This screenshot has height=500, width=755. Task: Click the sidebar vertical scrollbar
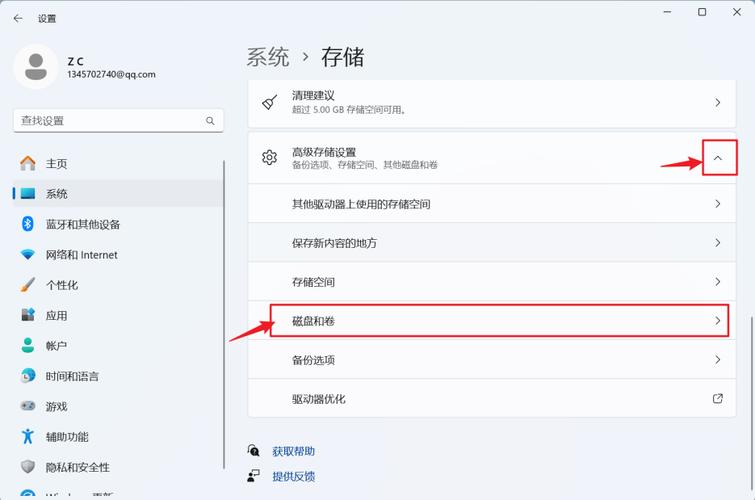pos(224,314)
